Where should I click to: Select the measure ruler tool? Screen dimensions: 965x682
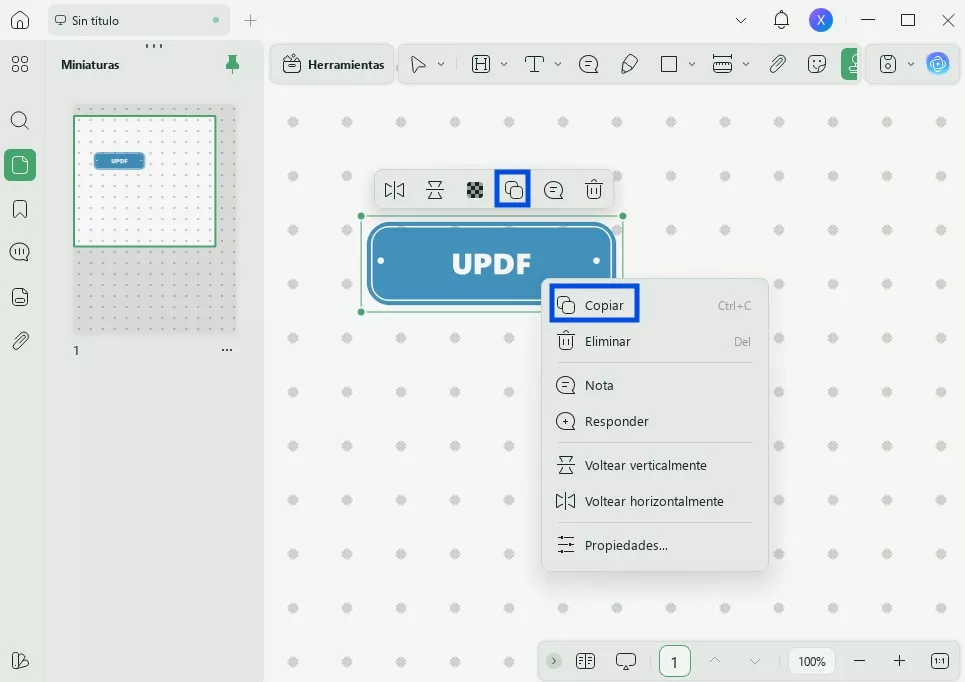pyautogui.click(x=722, y=64)
